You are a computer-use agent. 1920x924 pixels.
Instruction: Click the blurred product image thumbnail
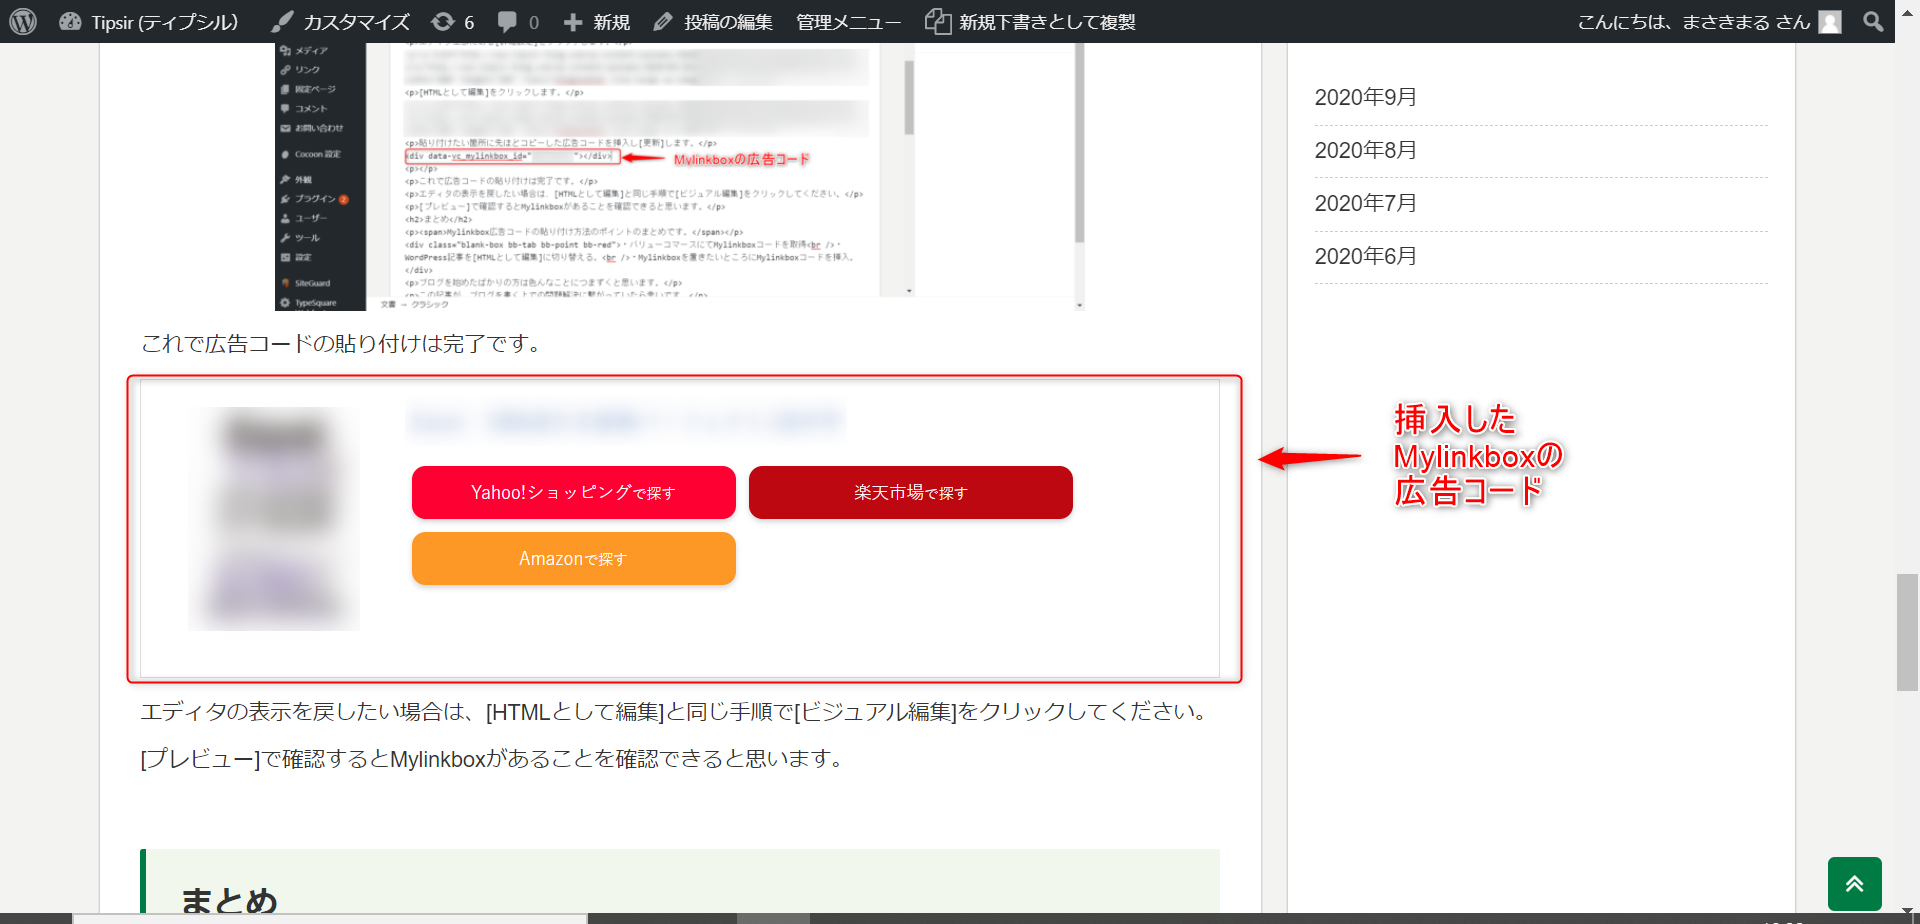[x=274, y=518]
